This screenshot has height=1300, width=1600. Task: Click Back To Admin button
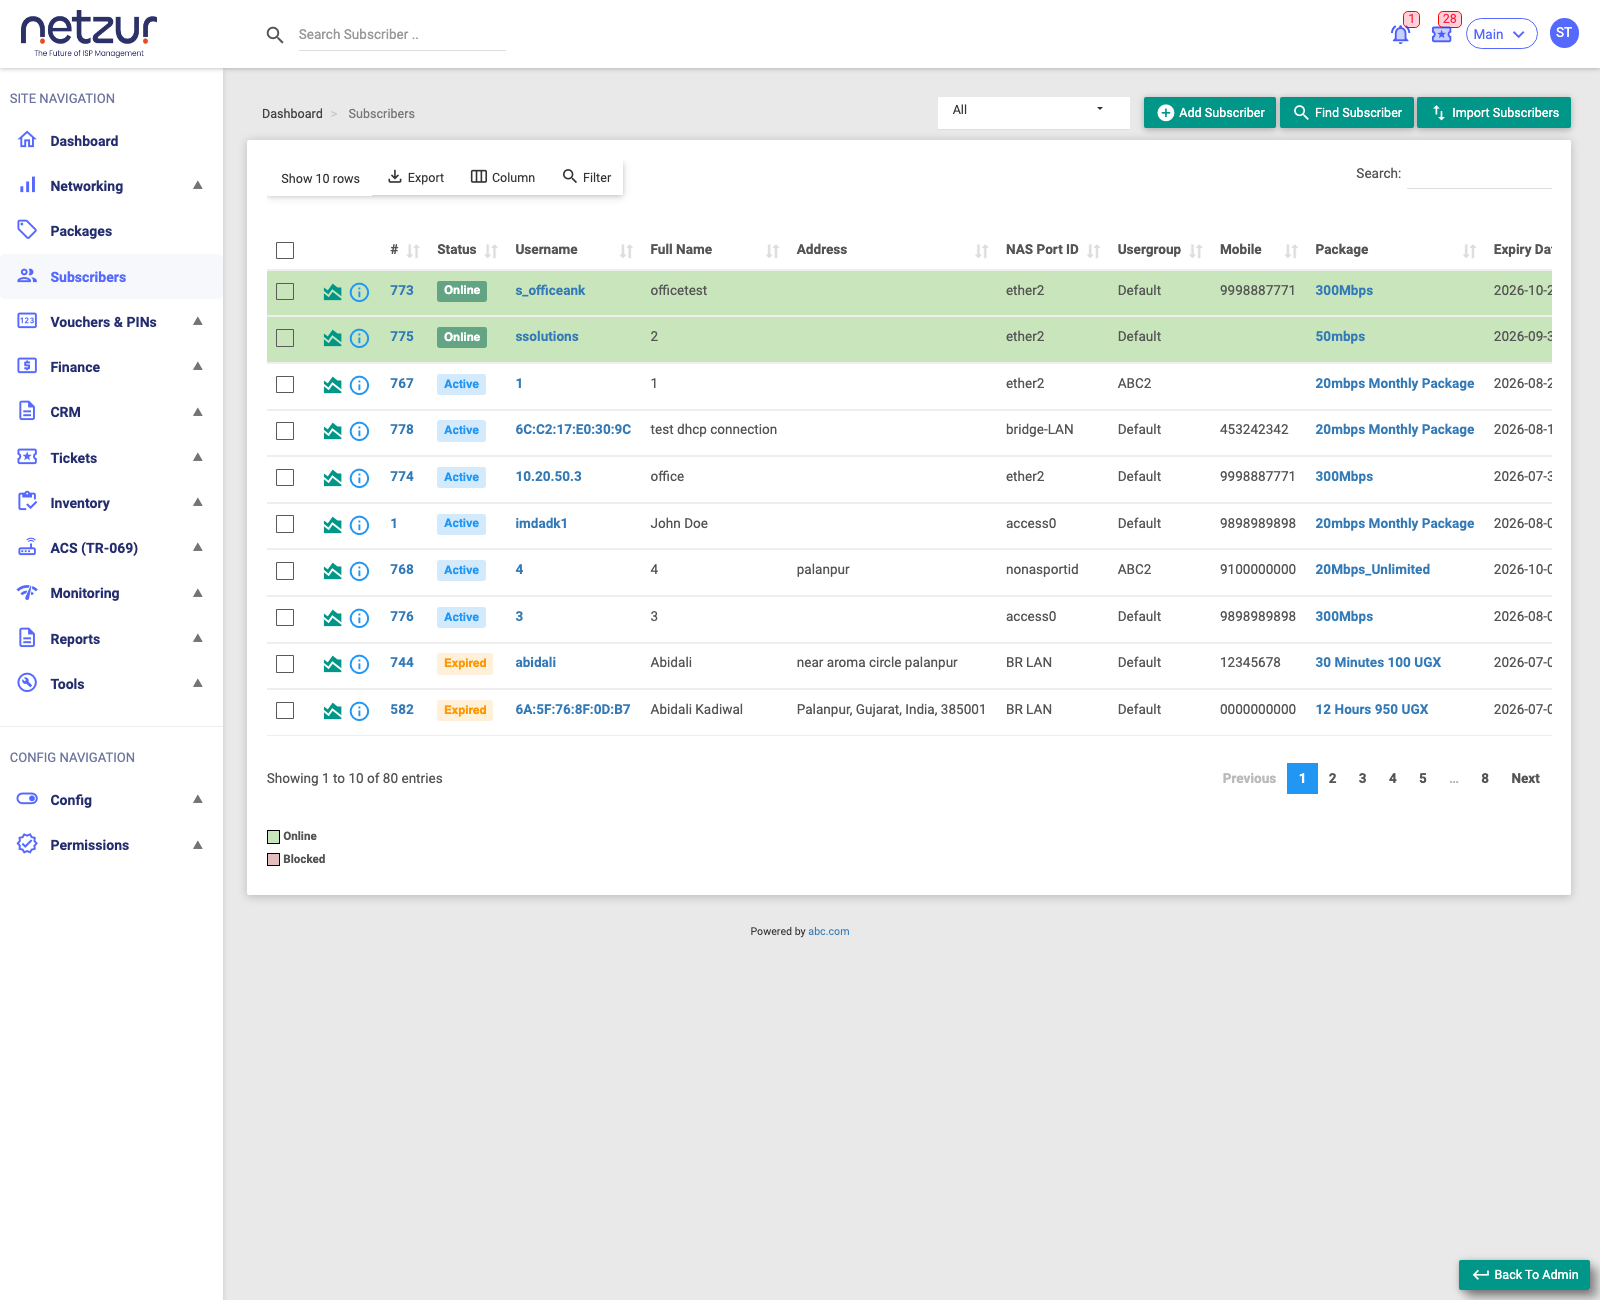(1524, 1275)
